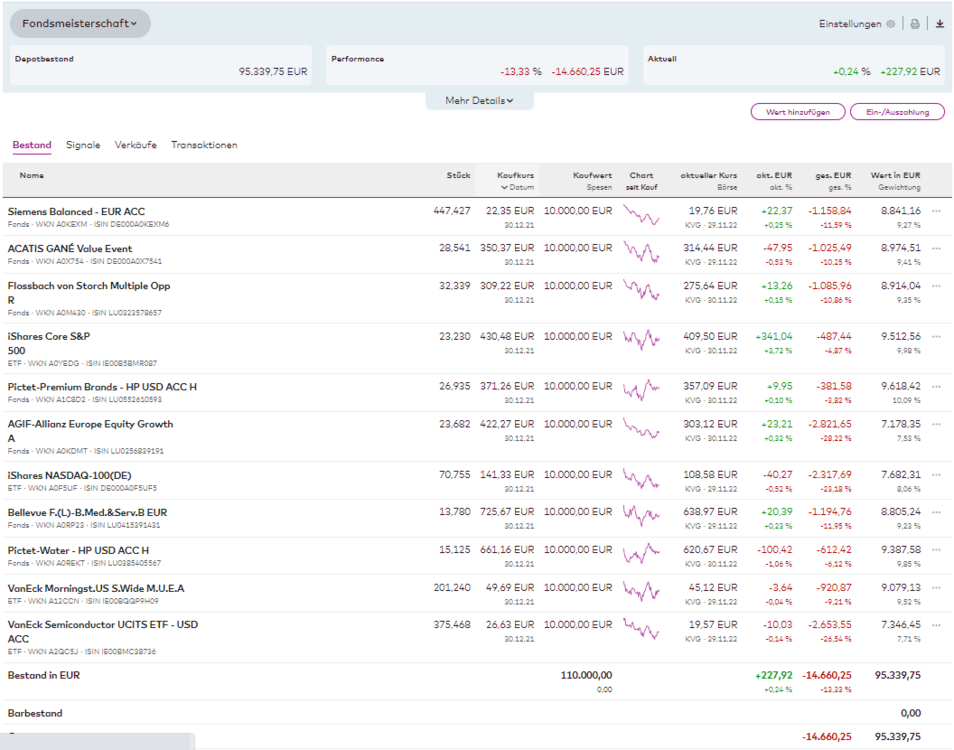Image resolution: width=954 pixels, height=750 pixels.
Task: Open three-dot menu for iShares Core S&P 500
Action: coord(936,337)
